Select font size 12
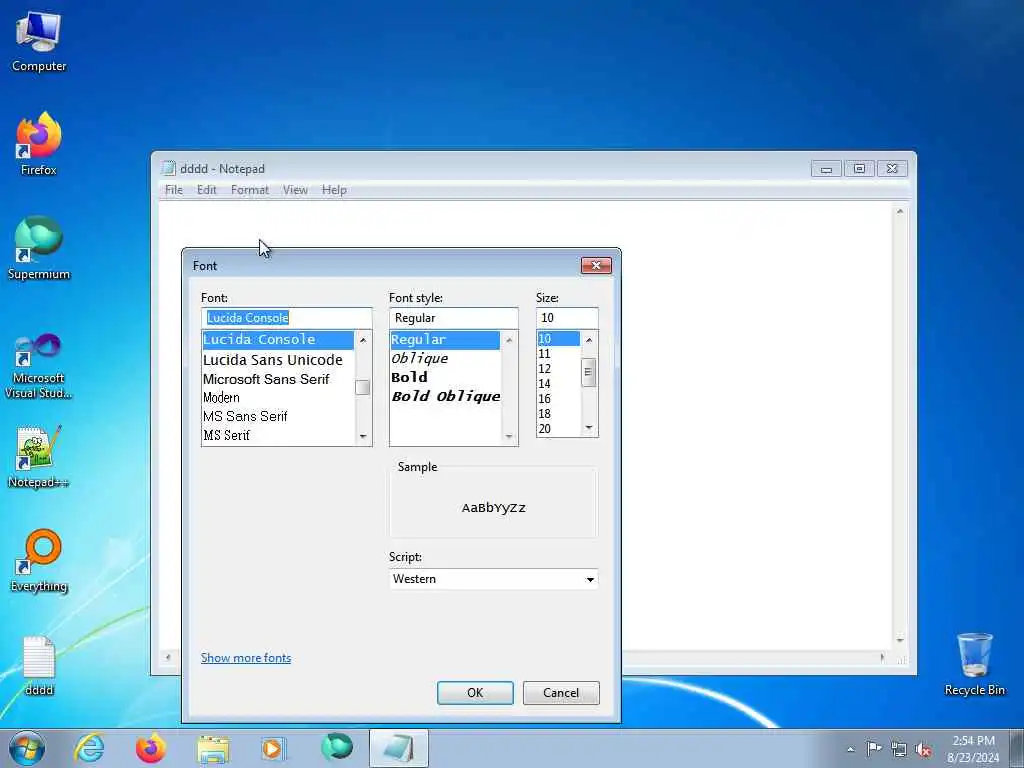 click(558, 369)
